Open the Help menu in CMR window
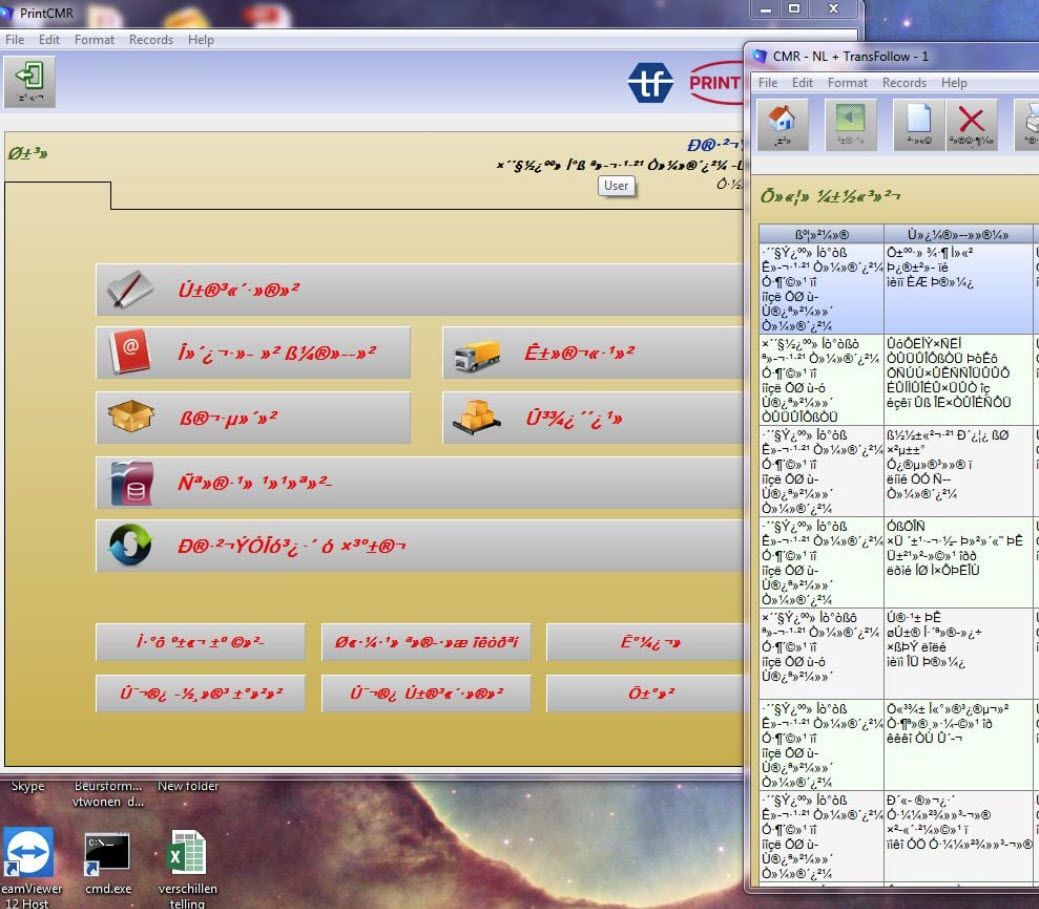Viewport: 1039px width, 909px height. (x=954, y=83)
